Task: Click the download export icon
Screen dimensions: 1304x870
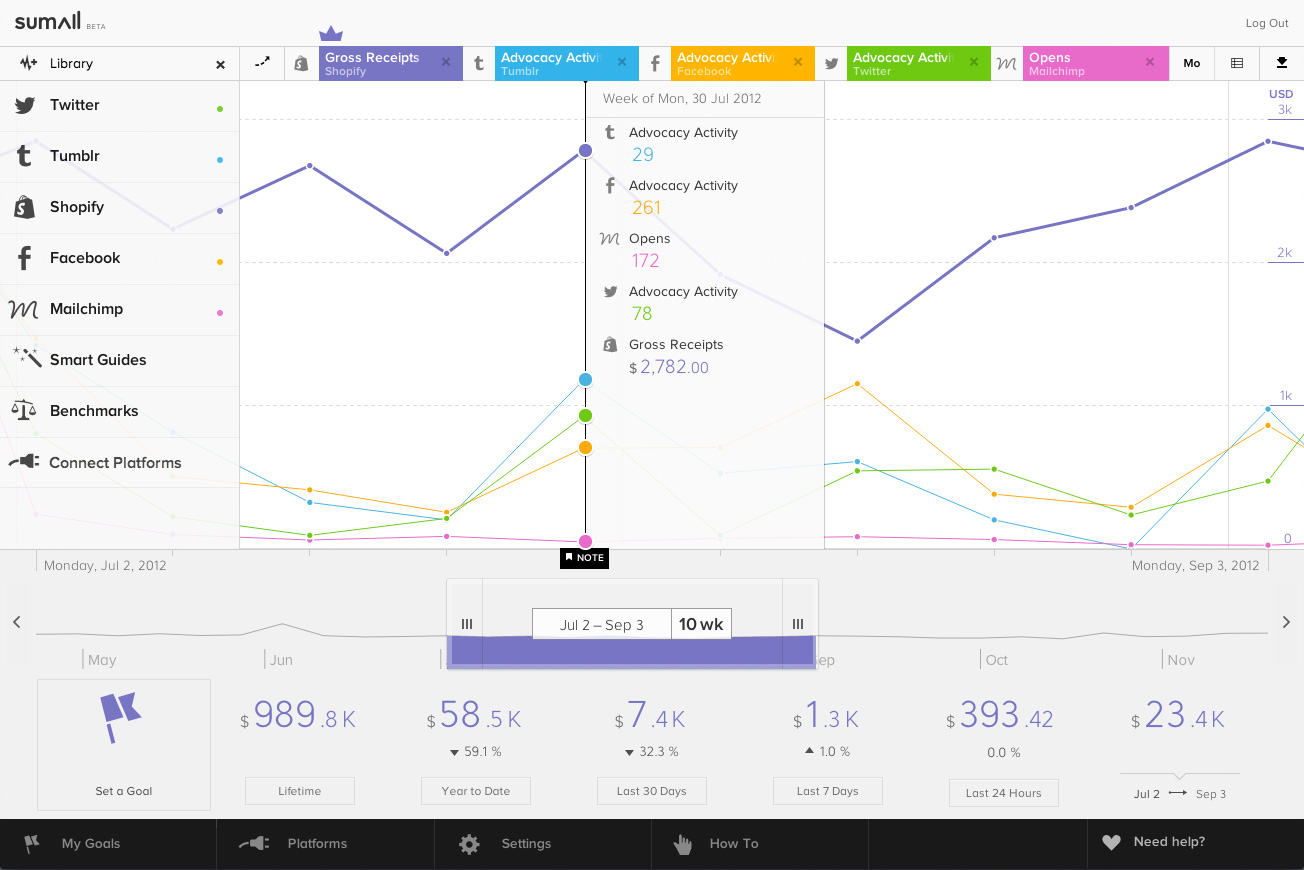Action: click(1282, 63)
